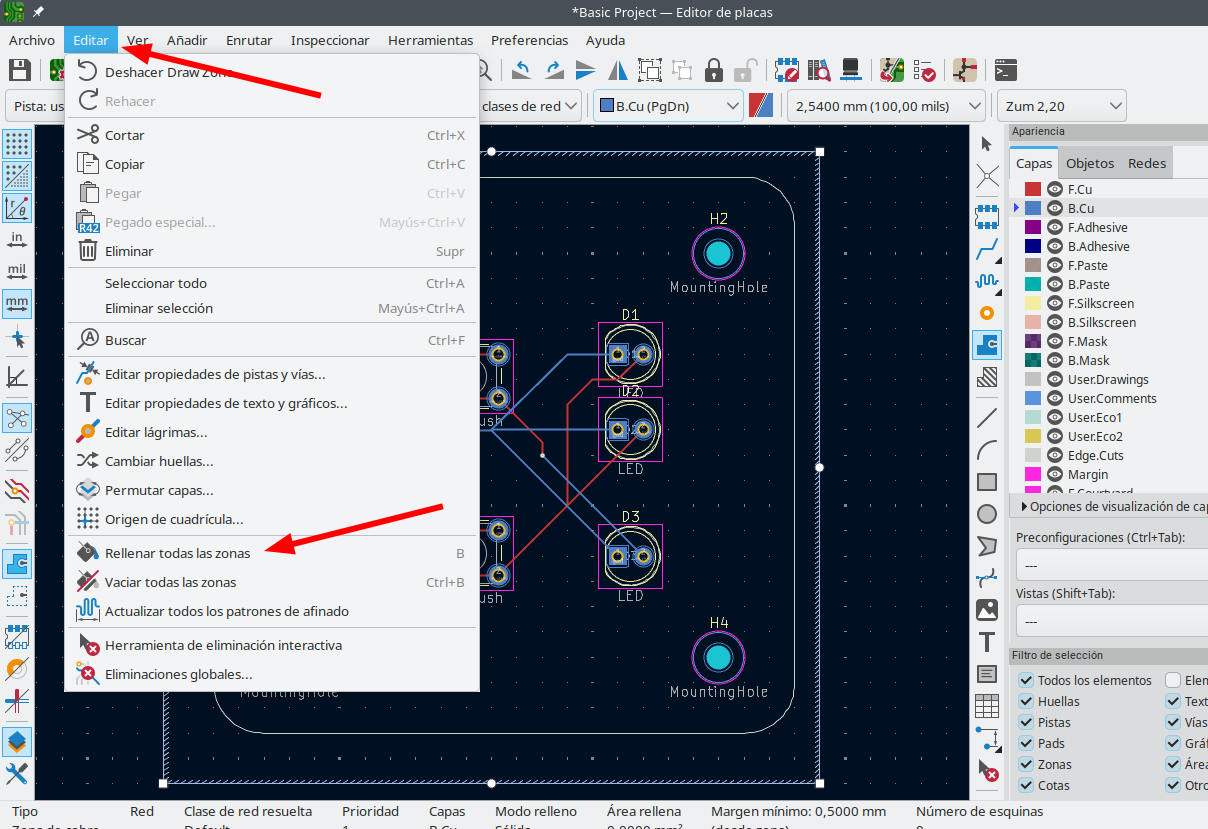The image size is (1208, 829).
Task: Select the Draw line tool
Action: coord(987,416)
